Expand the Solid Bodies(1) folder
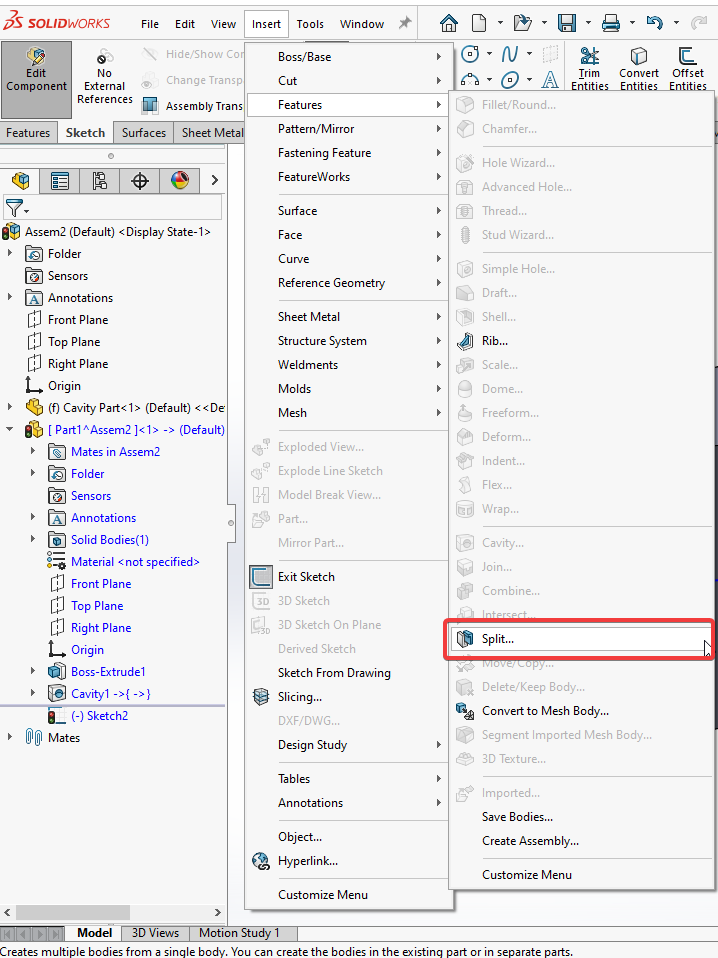The image size is (718, 958). point(32,539)
